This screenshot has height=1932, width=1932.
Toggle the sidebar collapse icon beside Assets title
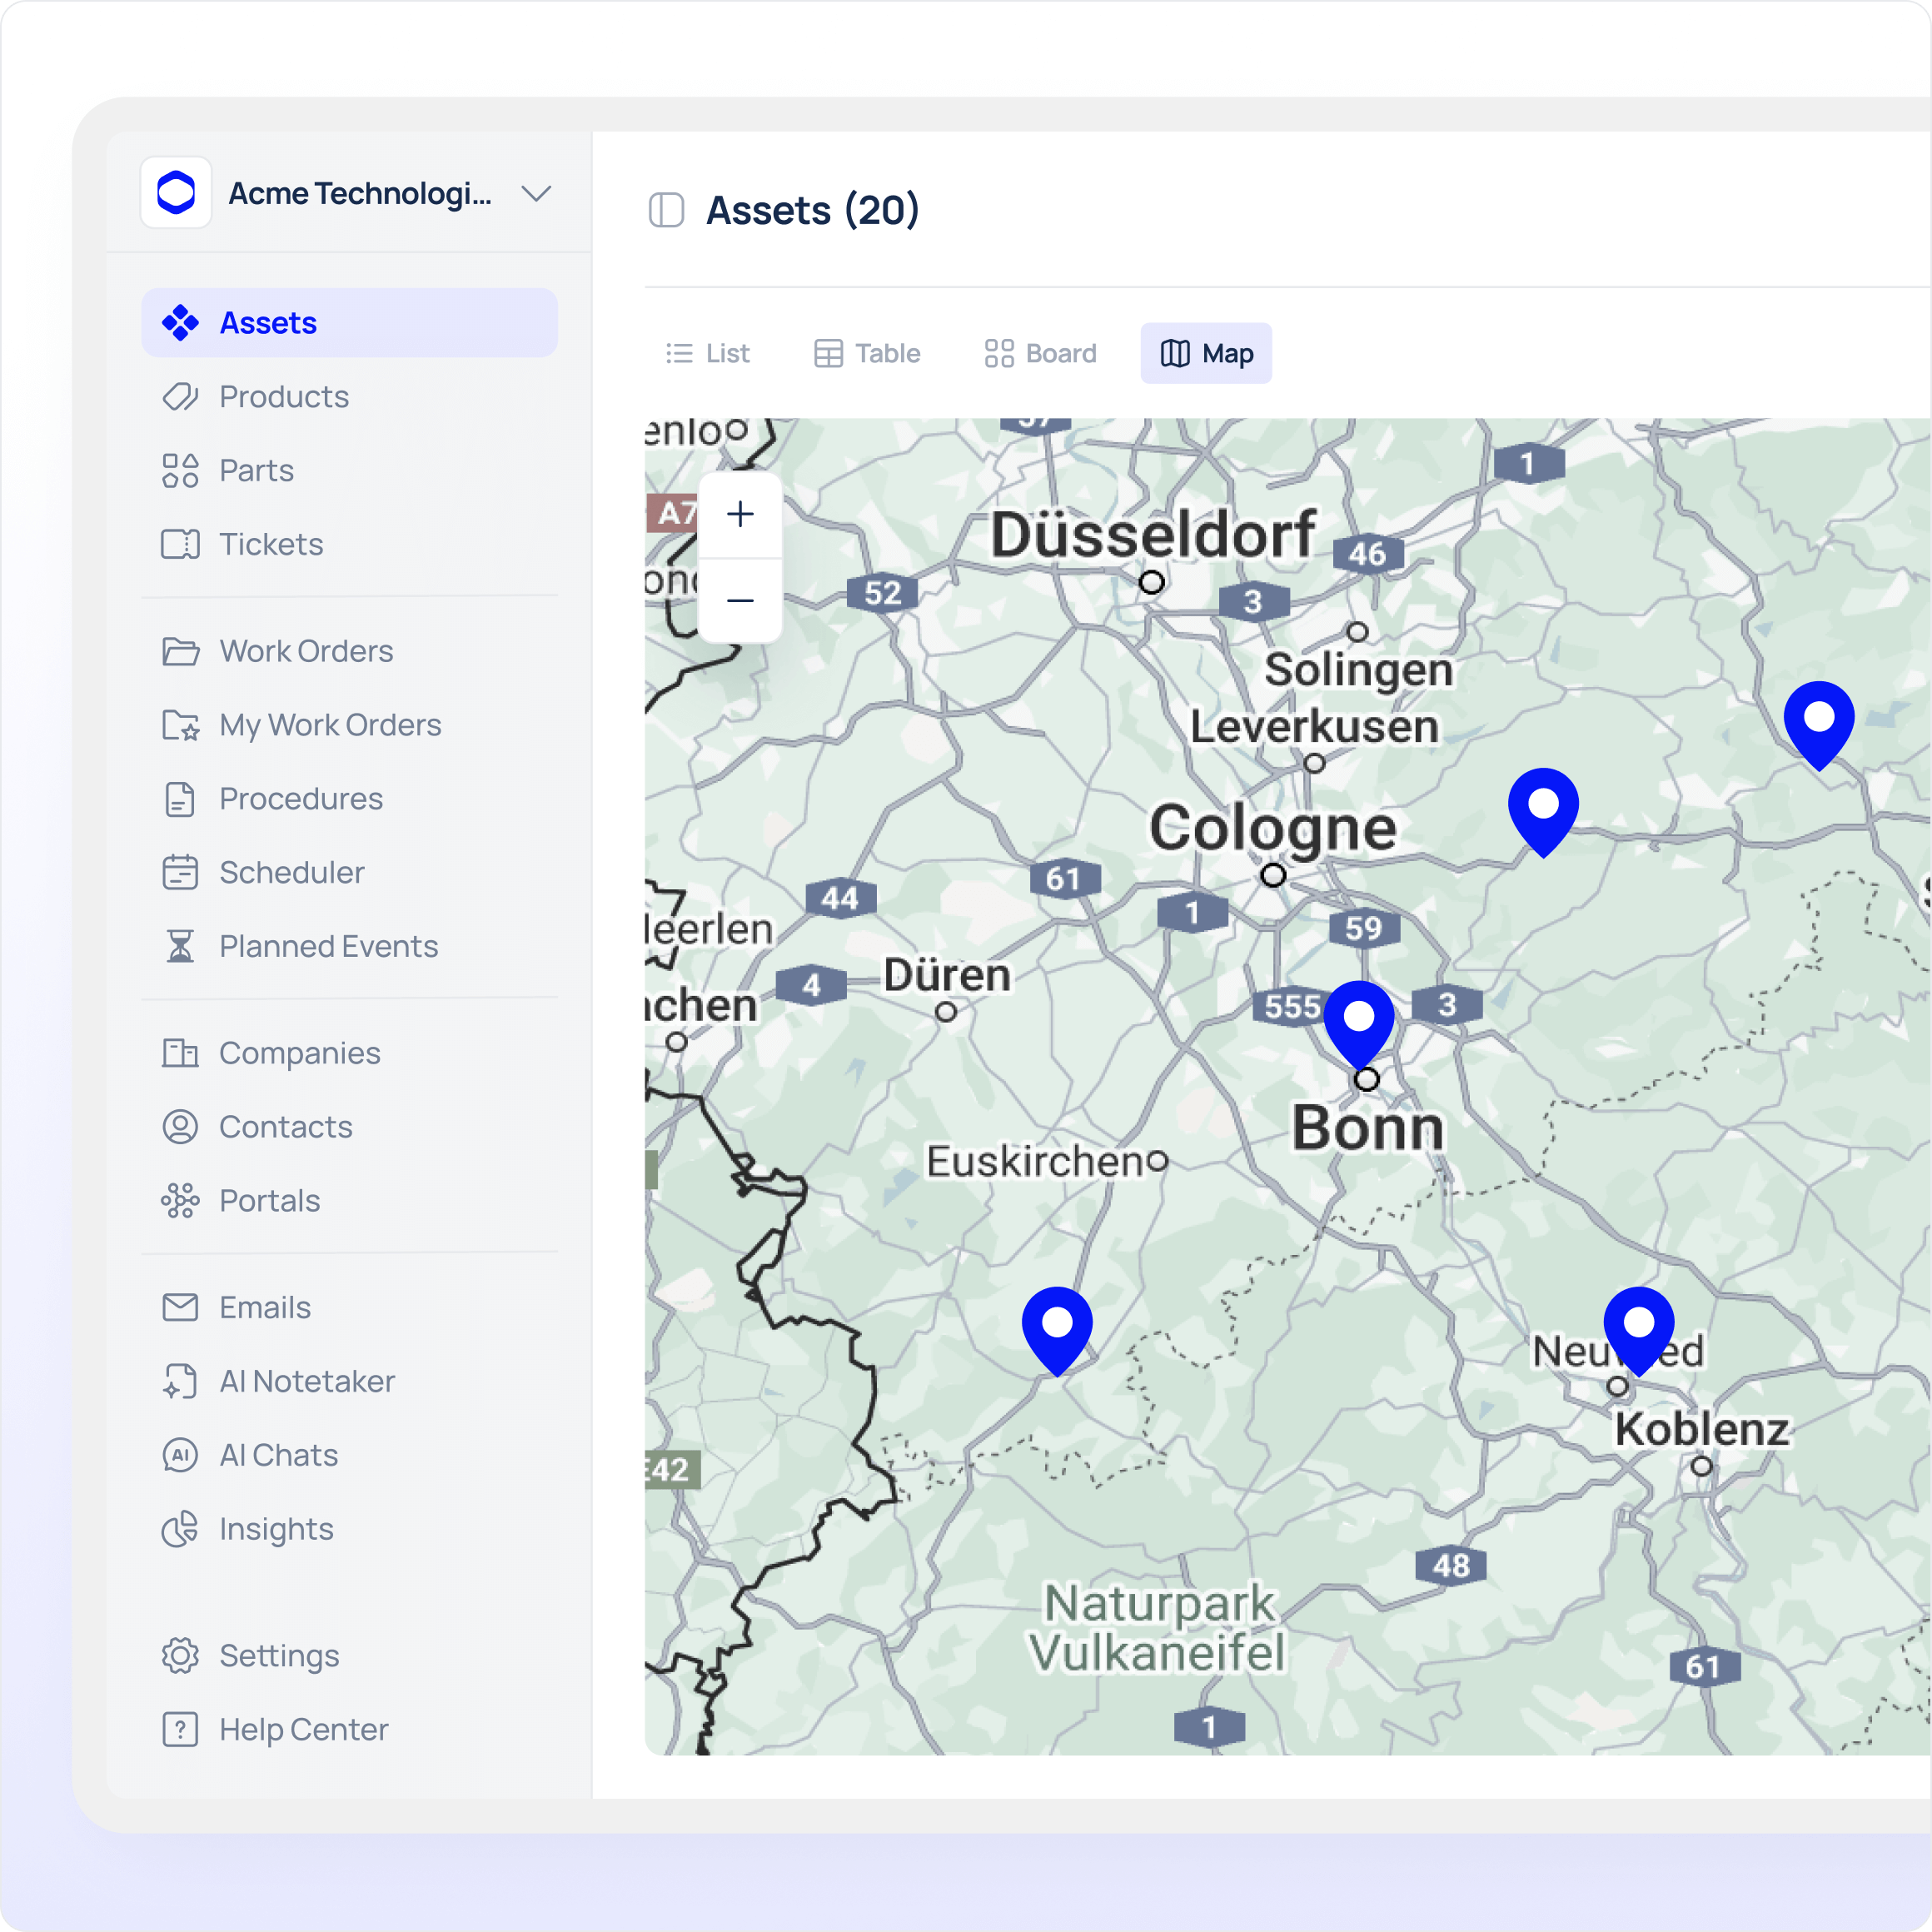click(666, 210)
